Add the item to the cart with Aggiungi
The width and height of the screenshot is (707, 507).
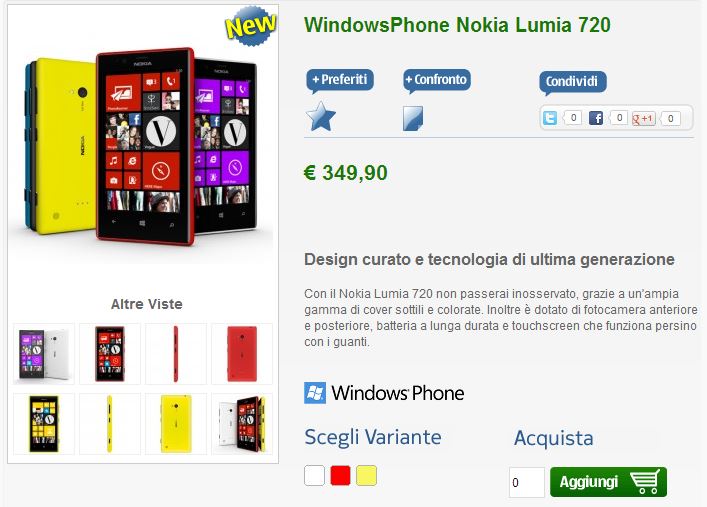coord(608,482)
